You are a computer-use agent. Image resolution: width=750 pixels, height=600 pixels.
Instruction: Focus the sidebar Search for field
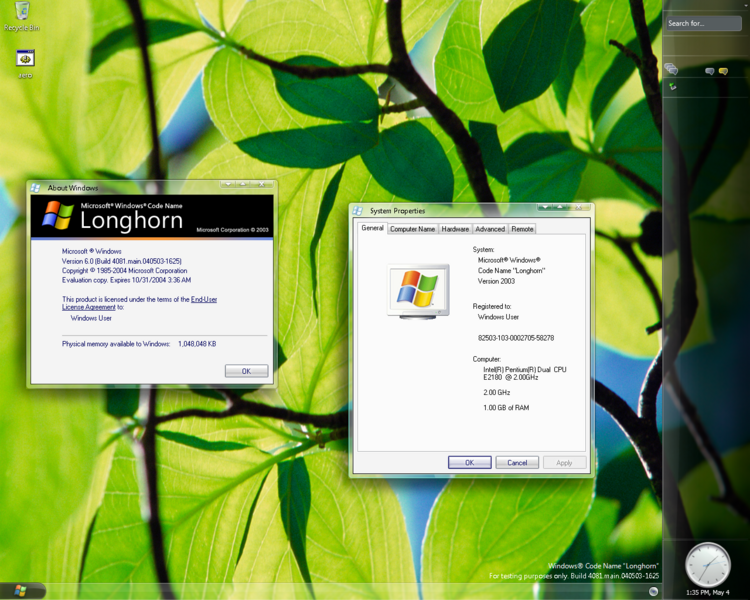(704, 23)
